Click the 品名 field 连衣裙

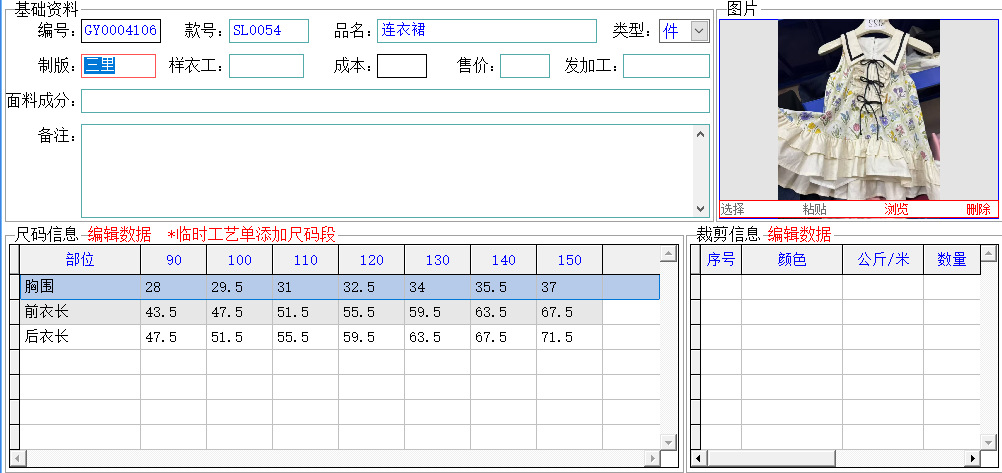489,31
